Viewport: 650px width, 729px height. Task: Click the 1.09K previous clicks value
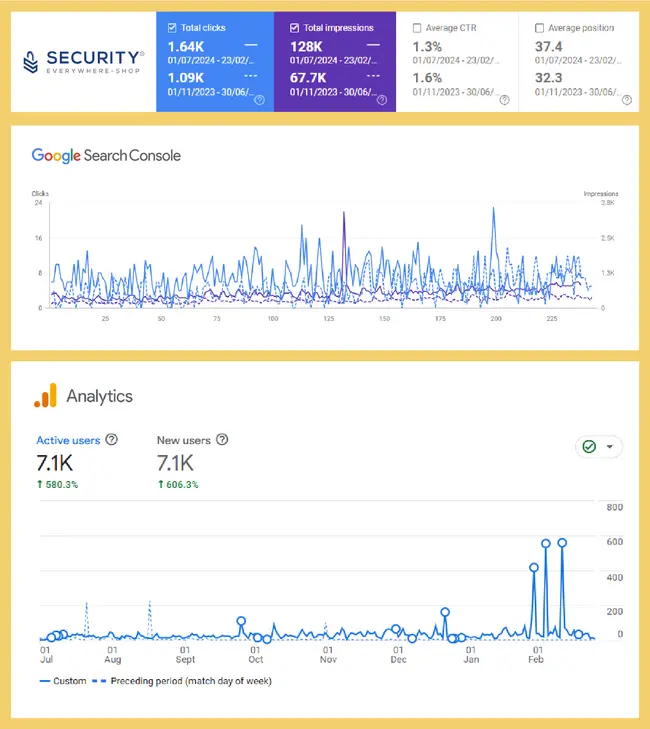coord(186,78)
